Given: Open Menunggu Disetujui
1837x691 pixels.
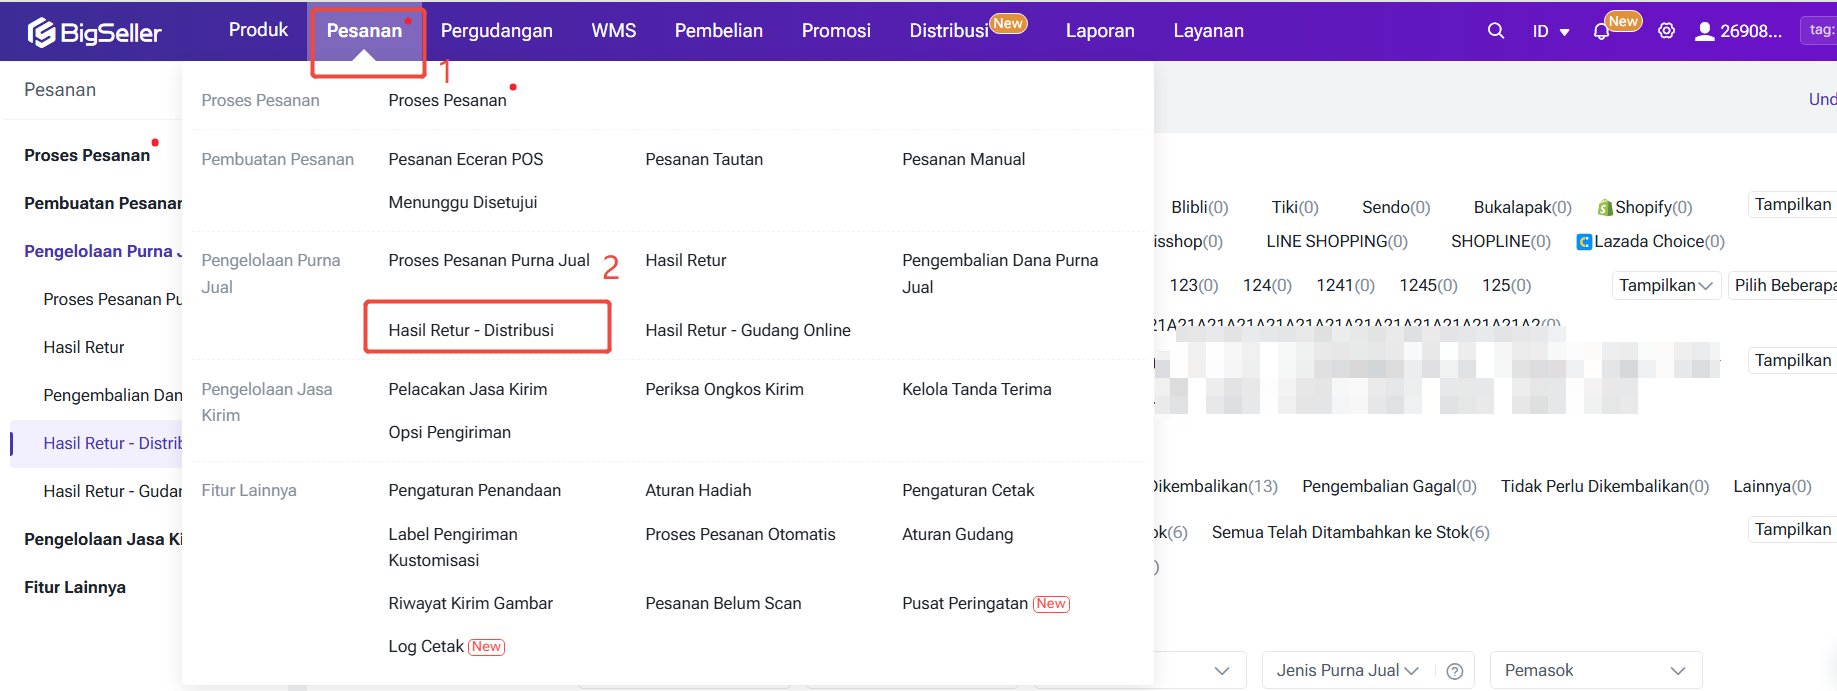Looking at the screenshot, I should coord(463,202).
